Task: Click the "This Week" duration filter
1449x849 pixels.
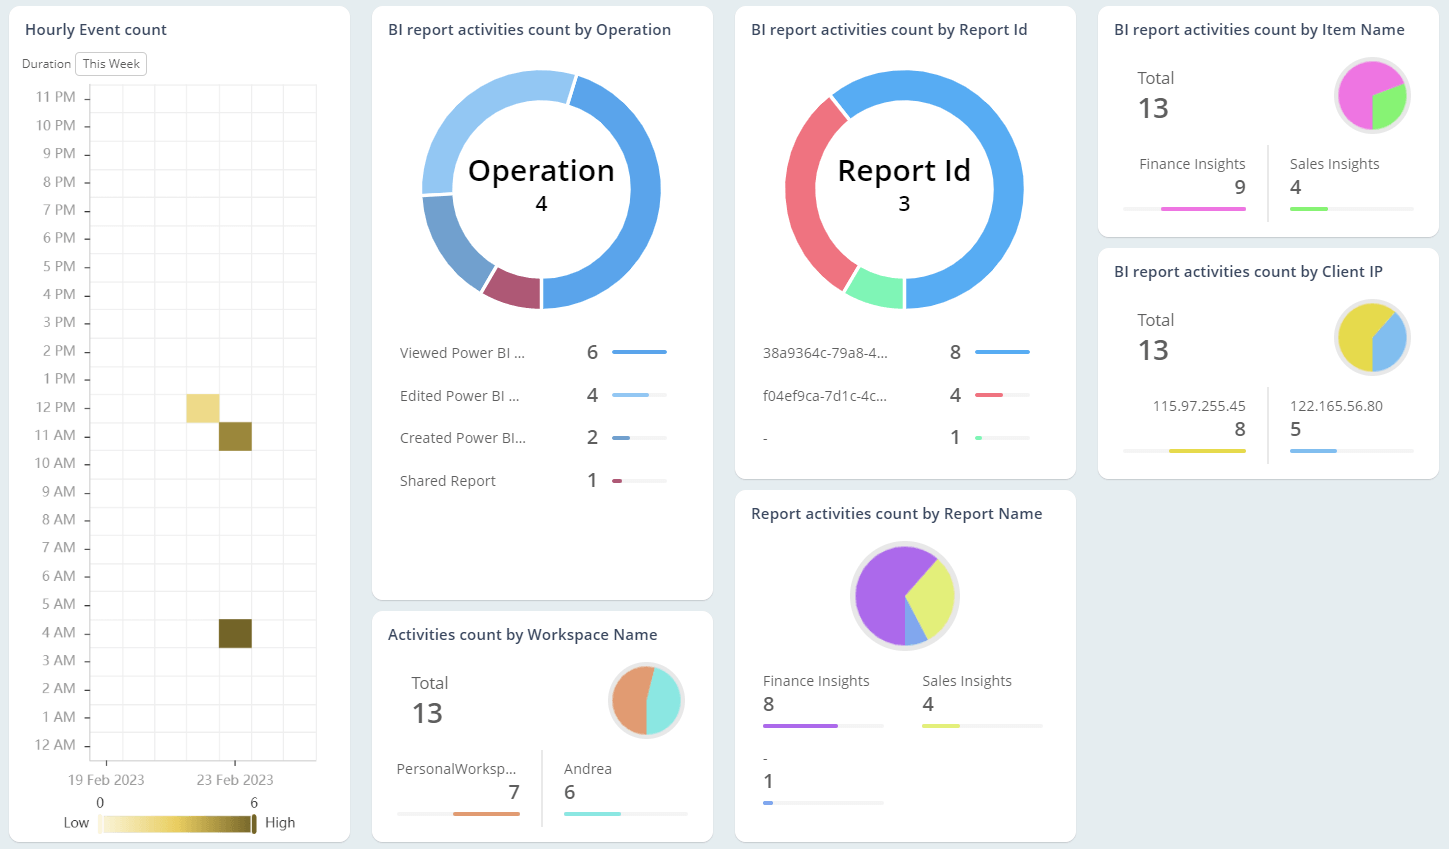Action: pos(110,63)
